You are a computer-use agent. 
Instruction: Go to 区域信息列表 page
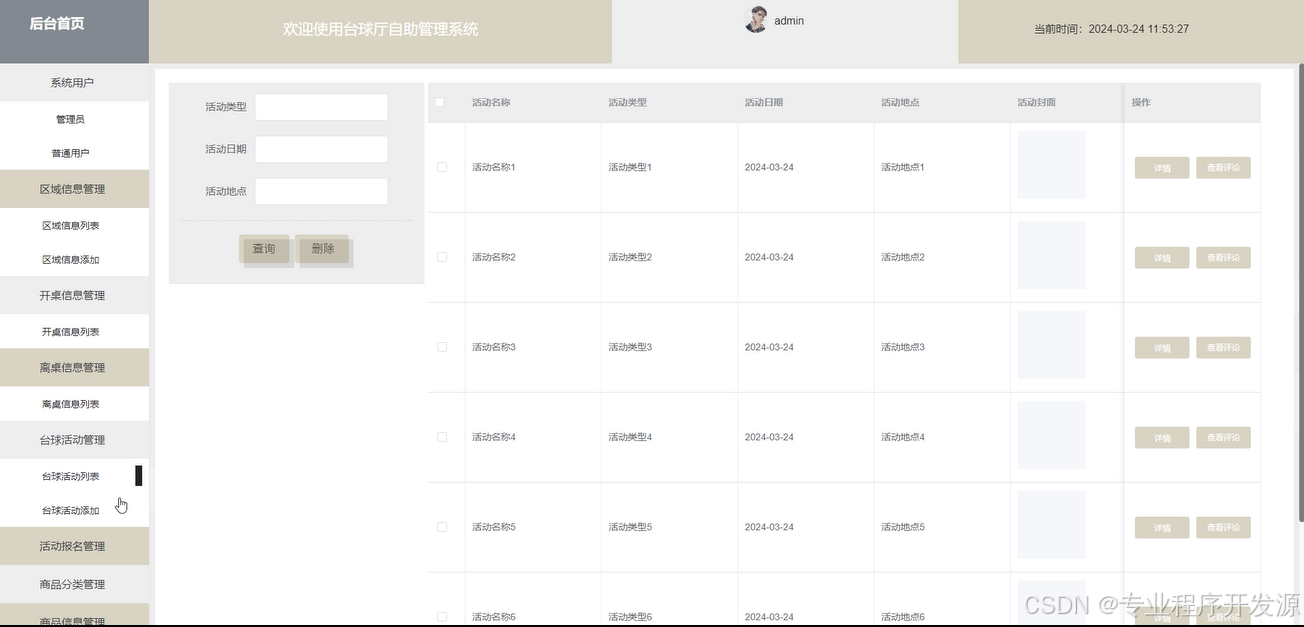[x=70, y=225]
